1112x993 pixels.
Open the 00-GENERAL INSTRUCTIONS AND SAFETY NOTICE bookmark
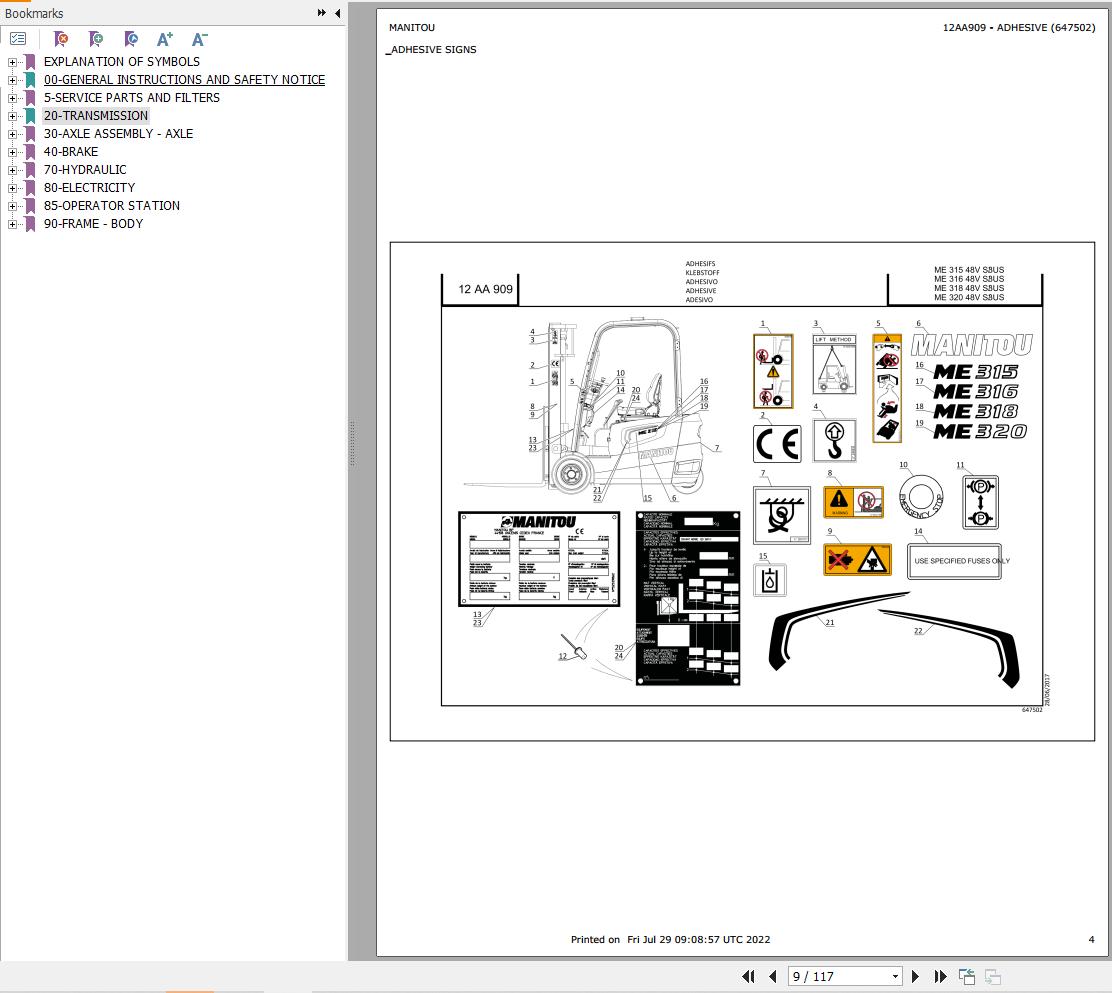(x=184, y=79)
